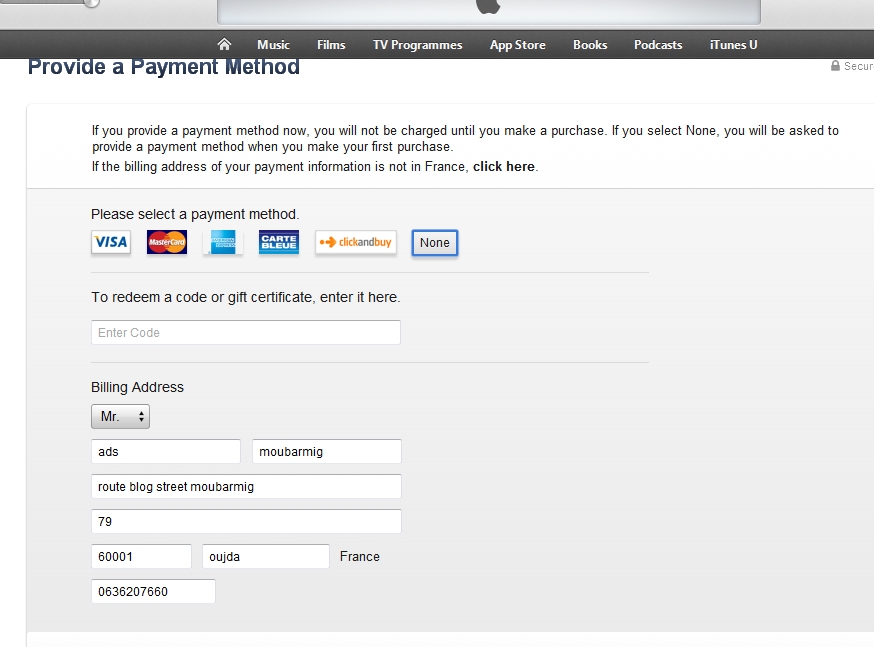The image size is (874, 647).
Task: Open the Mr. title dropdown
Action: coord(120,416)
